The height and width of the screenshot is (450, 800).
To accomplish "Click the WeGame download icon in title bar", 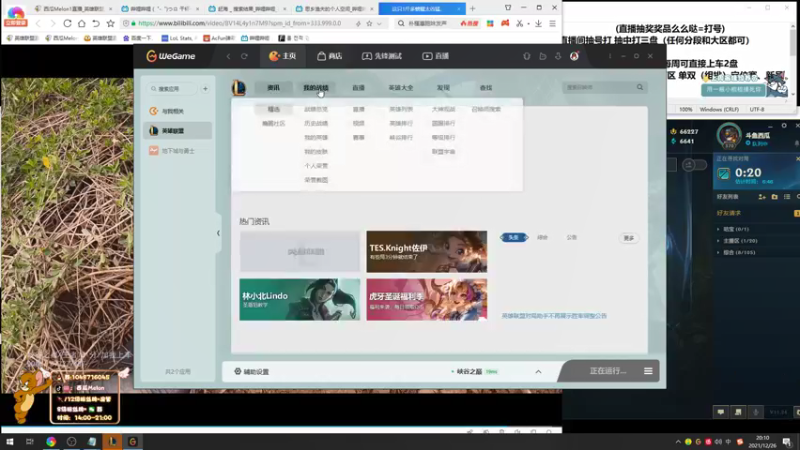I will 558,56.
